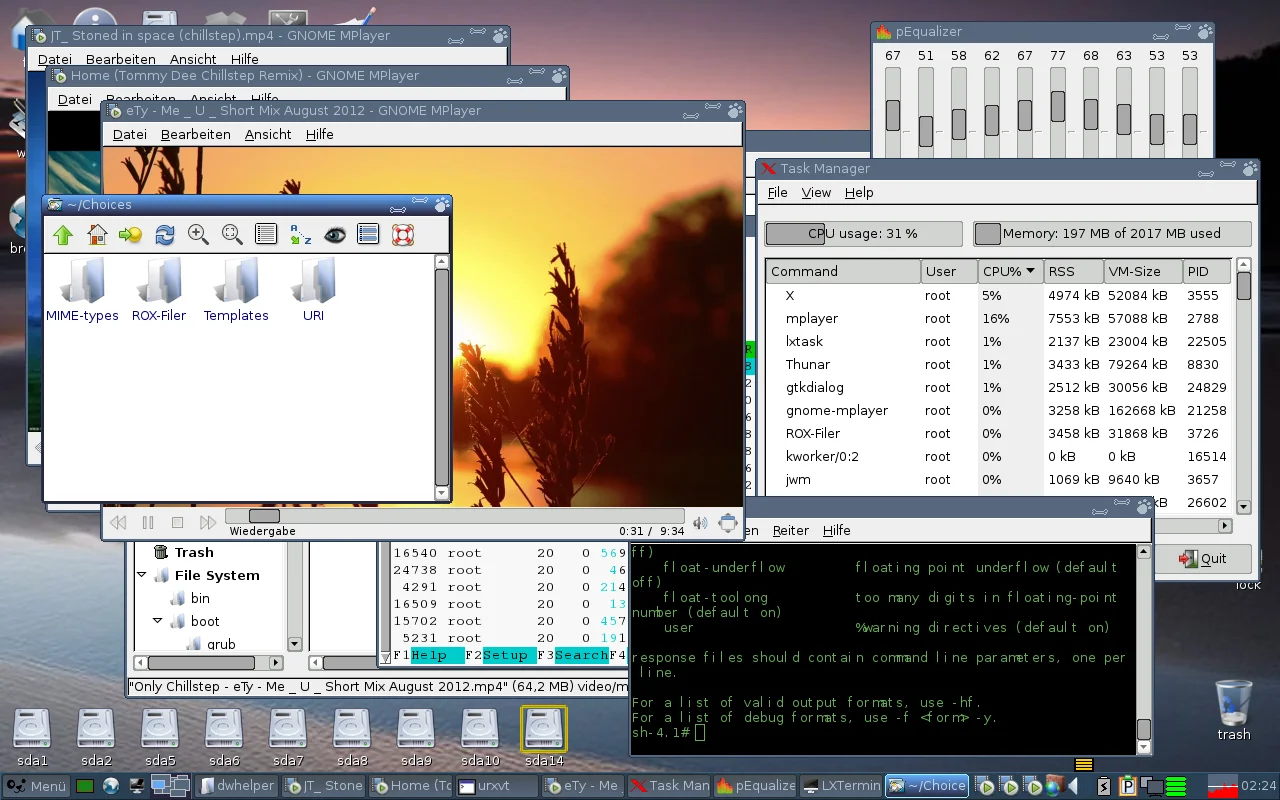Open the Menü start button in taskbar
This screenshot has height=800, width=1280.
point(36,786)
